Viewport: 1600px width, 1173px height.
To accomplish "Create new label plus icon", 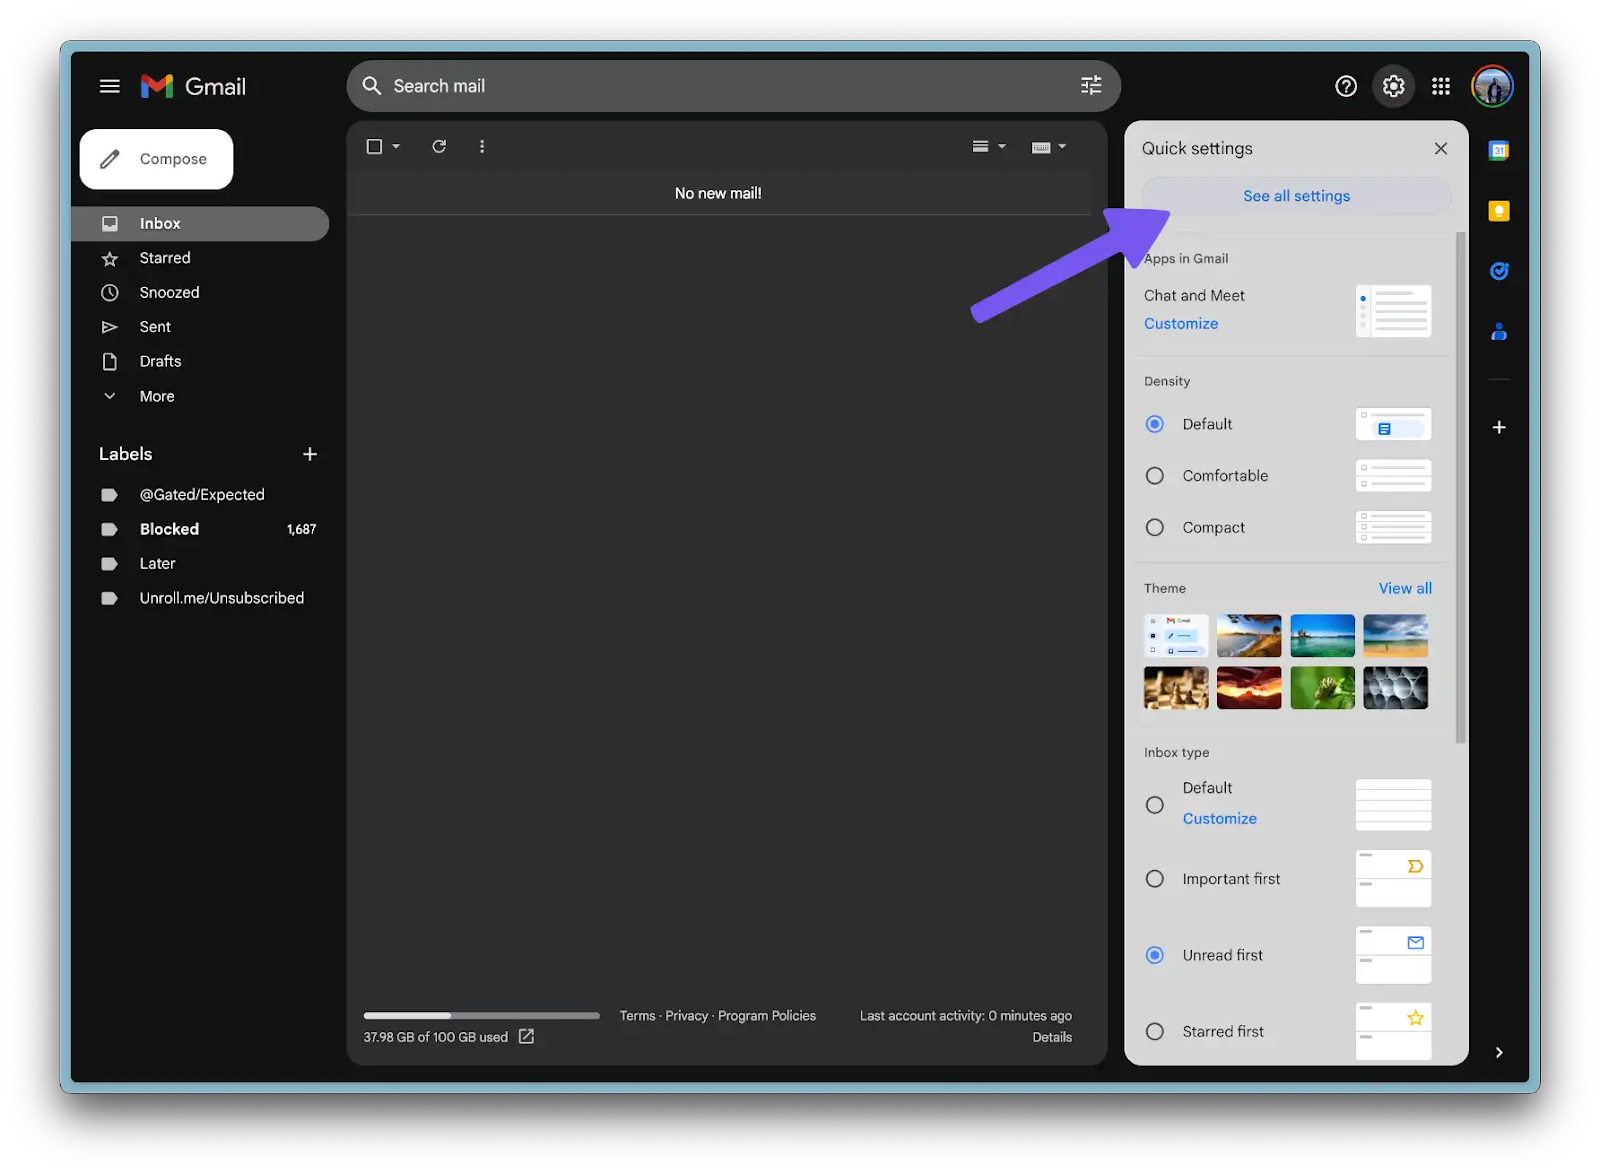I will (x=310, y=454).
